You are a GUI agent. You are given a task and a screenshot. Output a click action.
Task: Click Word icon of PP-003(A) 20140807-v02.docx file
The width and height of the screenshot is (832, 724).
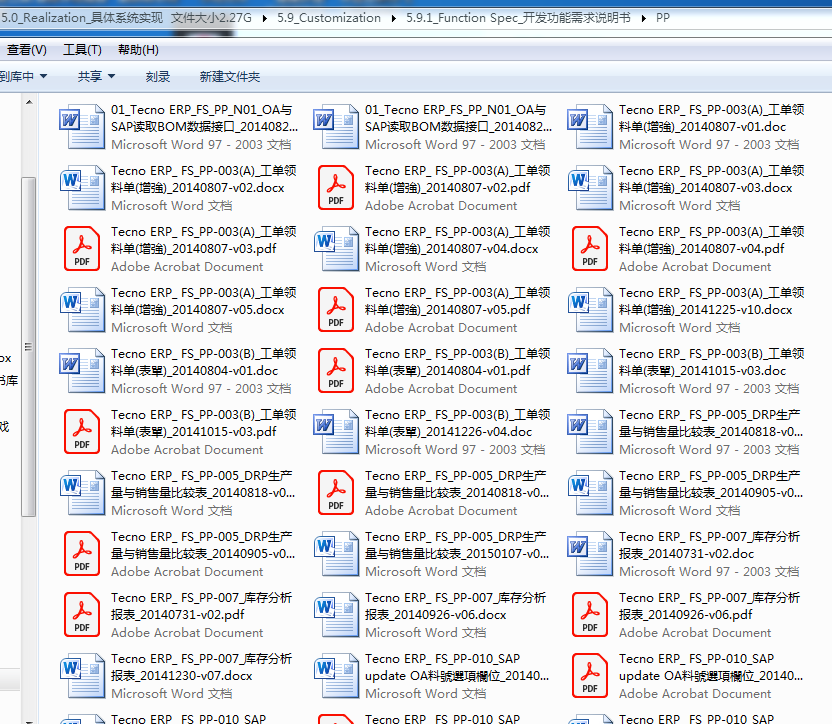tap(82, 187)
